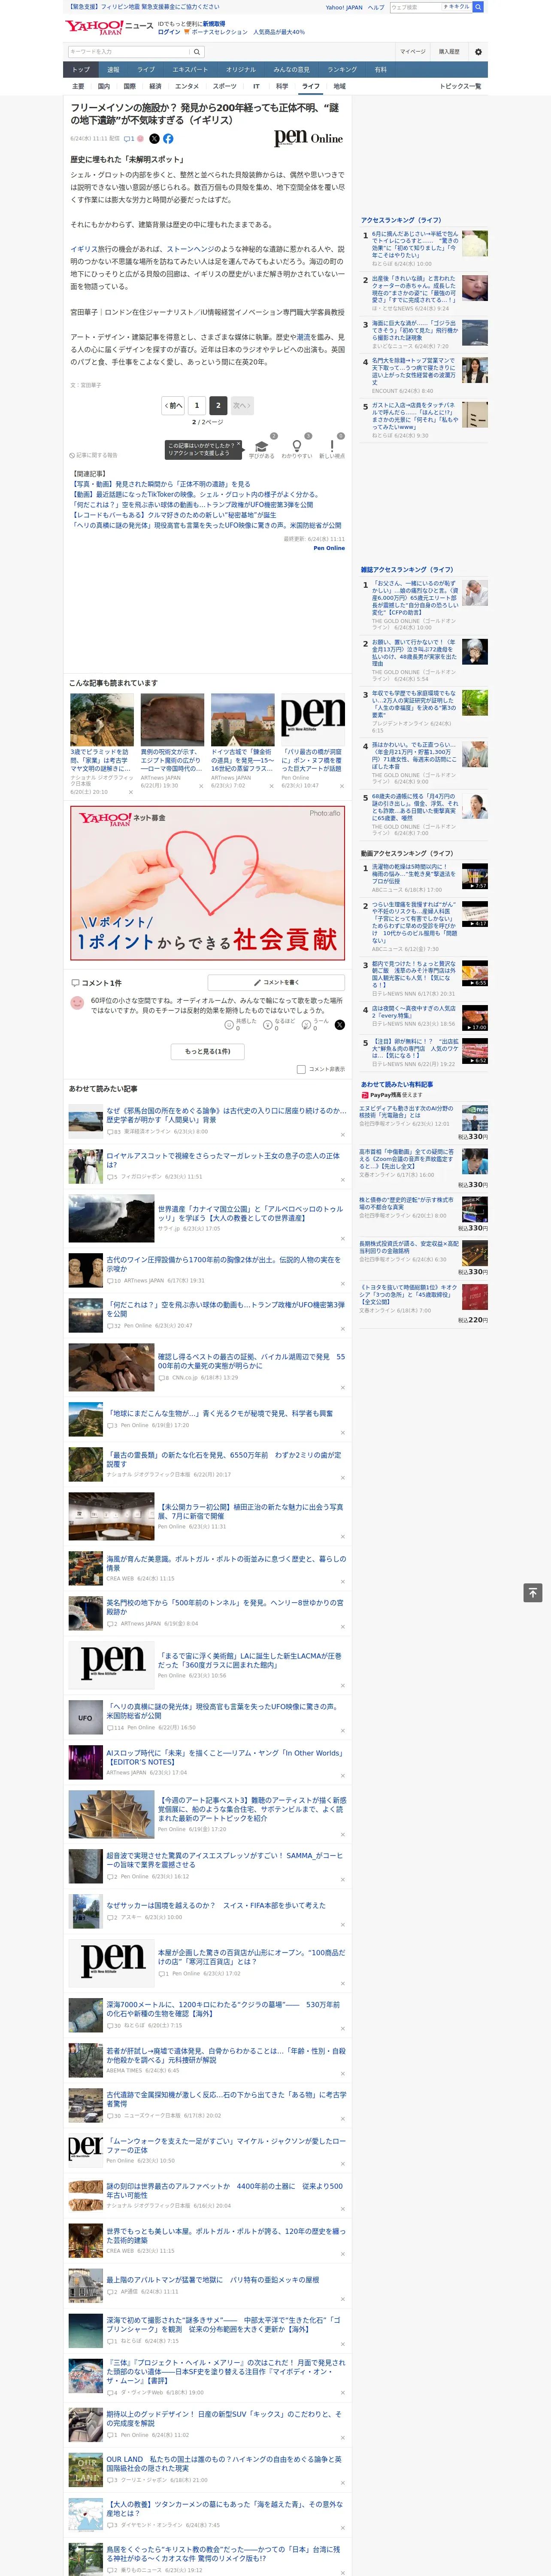
Task: Open the 古代のワイン圧搾設備 article
Action: click(224, 1264)
